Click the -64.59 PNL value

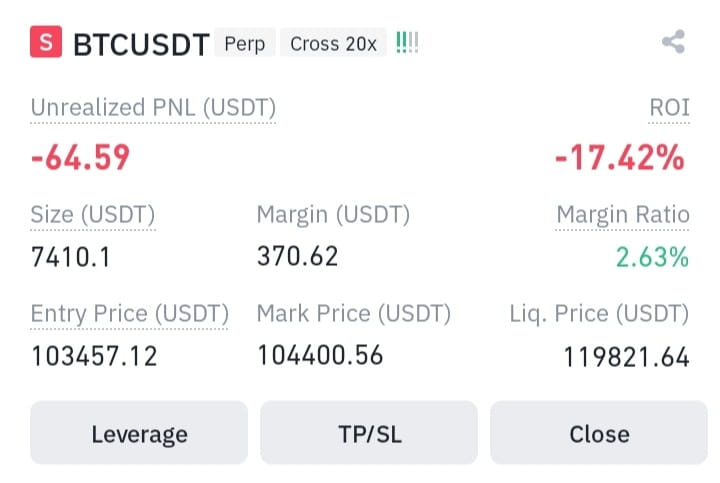tap(80, 157)
